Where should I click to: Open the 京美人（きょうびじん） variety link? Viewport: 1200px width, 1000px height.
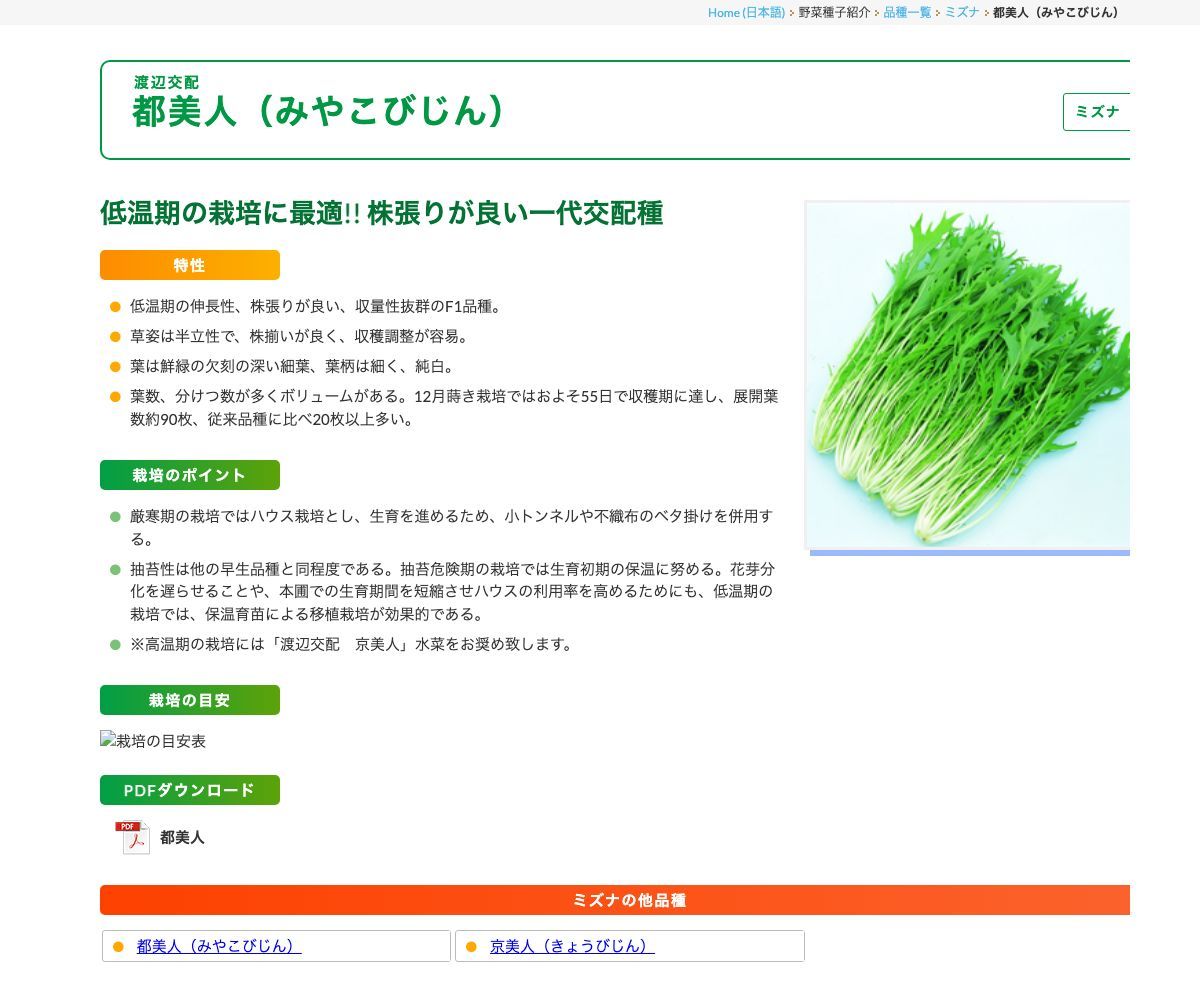(572, 946)
